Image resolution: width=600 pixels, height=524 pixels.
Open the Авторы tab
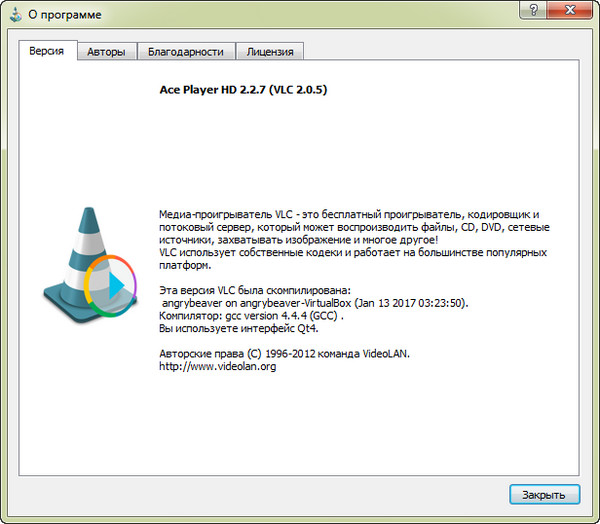tap(106, 51)
